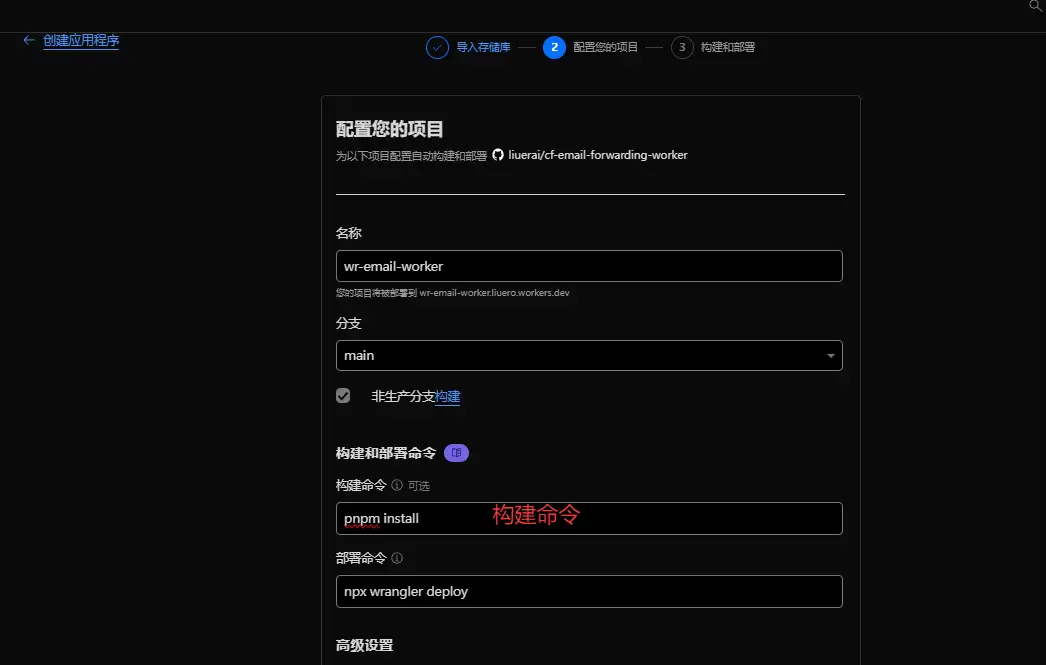Image resolution: width=1046 pixels, height=665 pixels.
Task: Open the search magnifier at top right
Action: click(x=1036, y=7)
